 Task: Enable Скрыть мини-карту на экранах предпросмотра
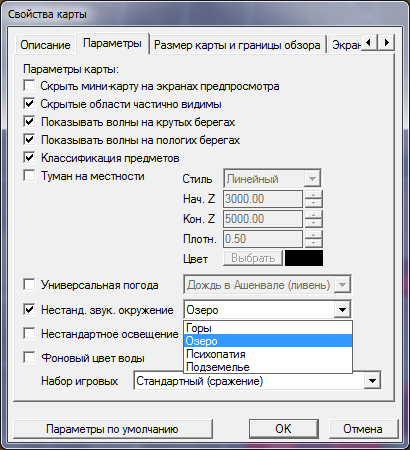click(29, 85)
